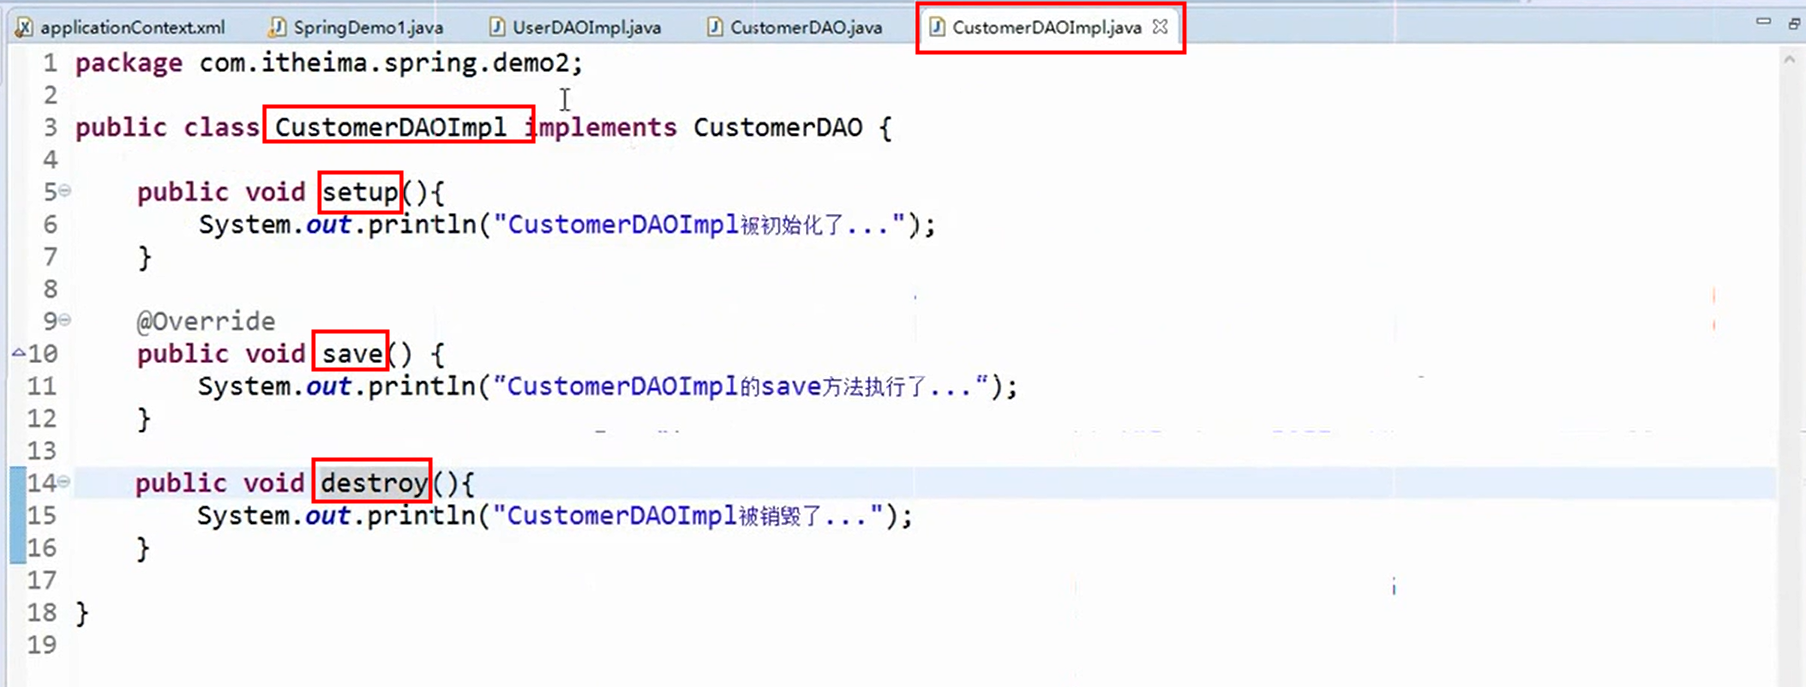Collapse the setup method at line 5
This screenshot has width=1806, height=687.
tap(65, 190)
